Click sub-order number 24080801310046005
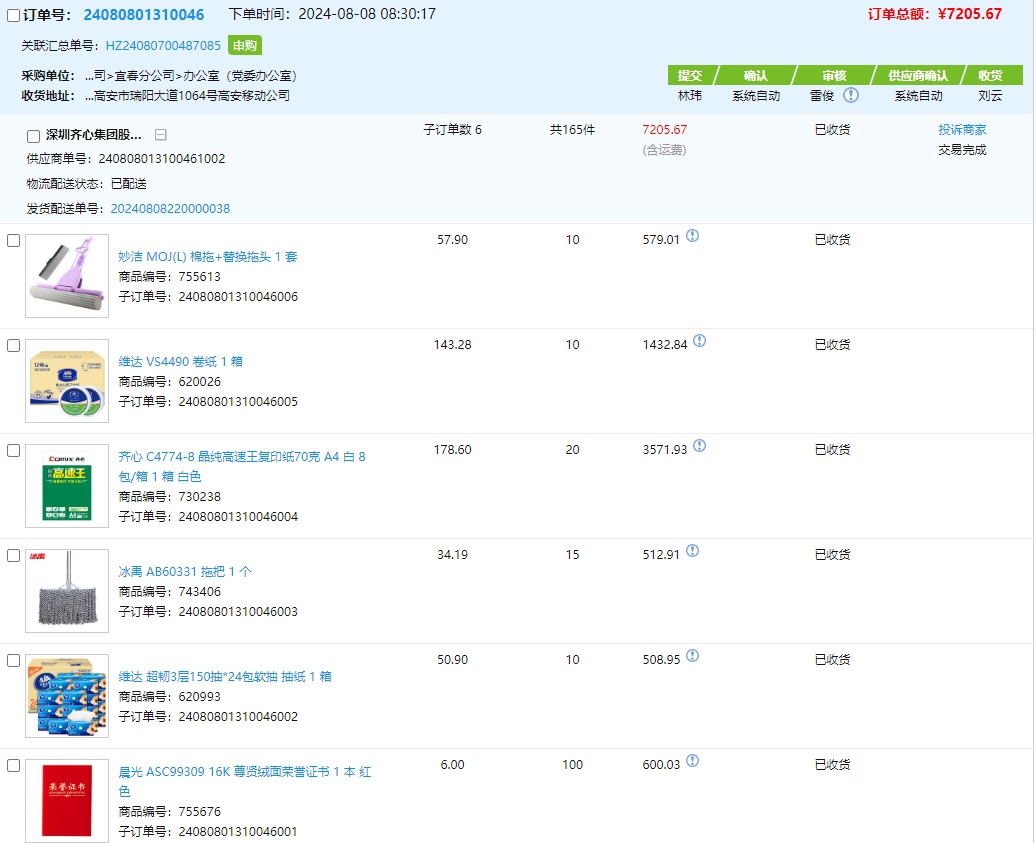This screenshot has height=843, width=1035. point(238,401)
